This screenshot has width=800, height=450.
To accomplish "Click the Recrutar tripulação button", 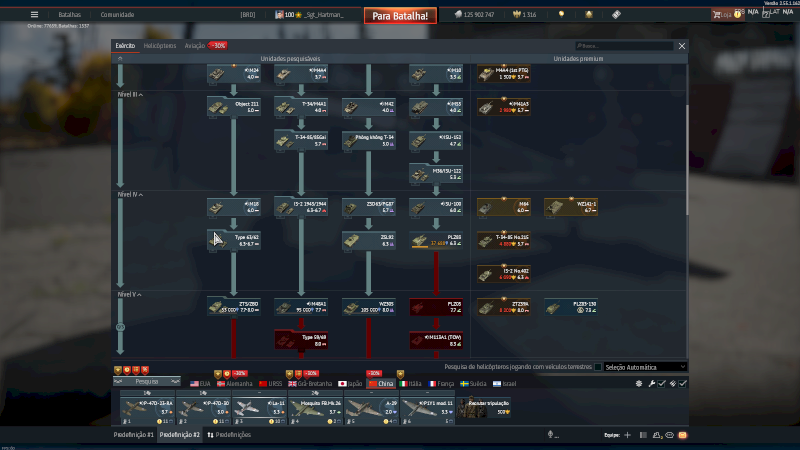I will [484, 407].
